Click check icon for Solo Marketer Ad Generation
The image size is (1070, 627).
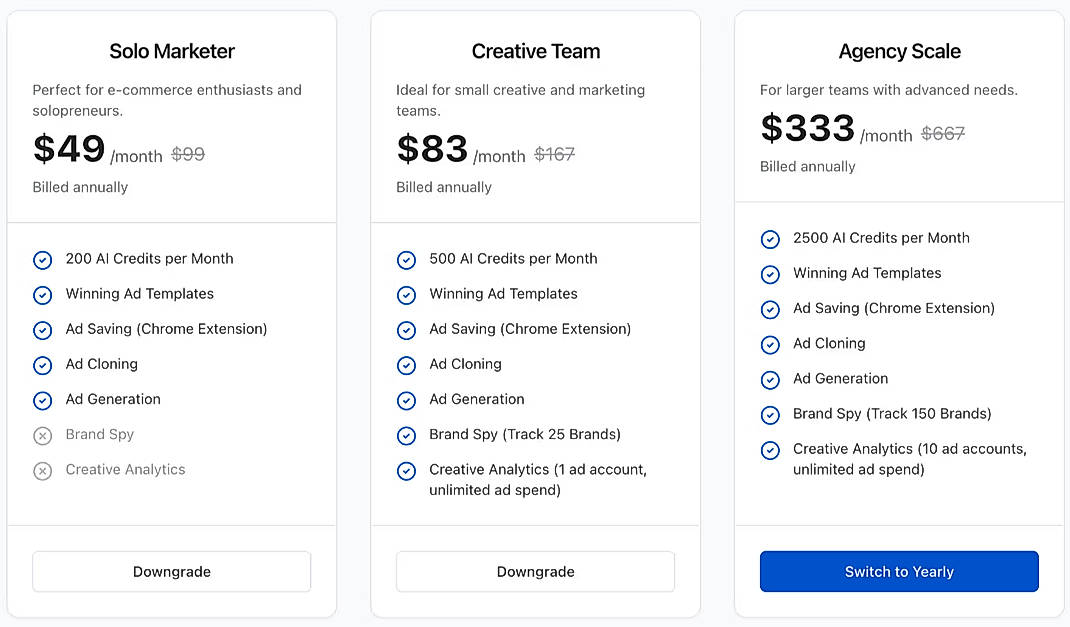tap(42, 400)
